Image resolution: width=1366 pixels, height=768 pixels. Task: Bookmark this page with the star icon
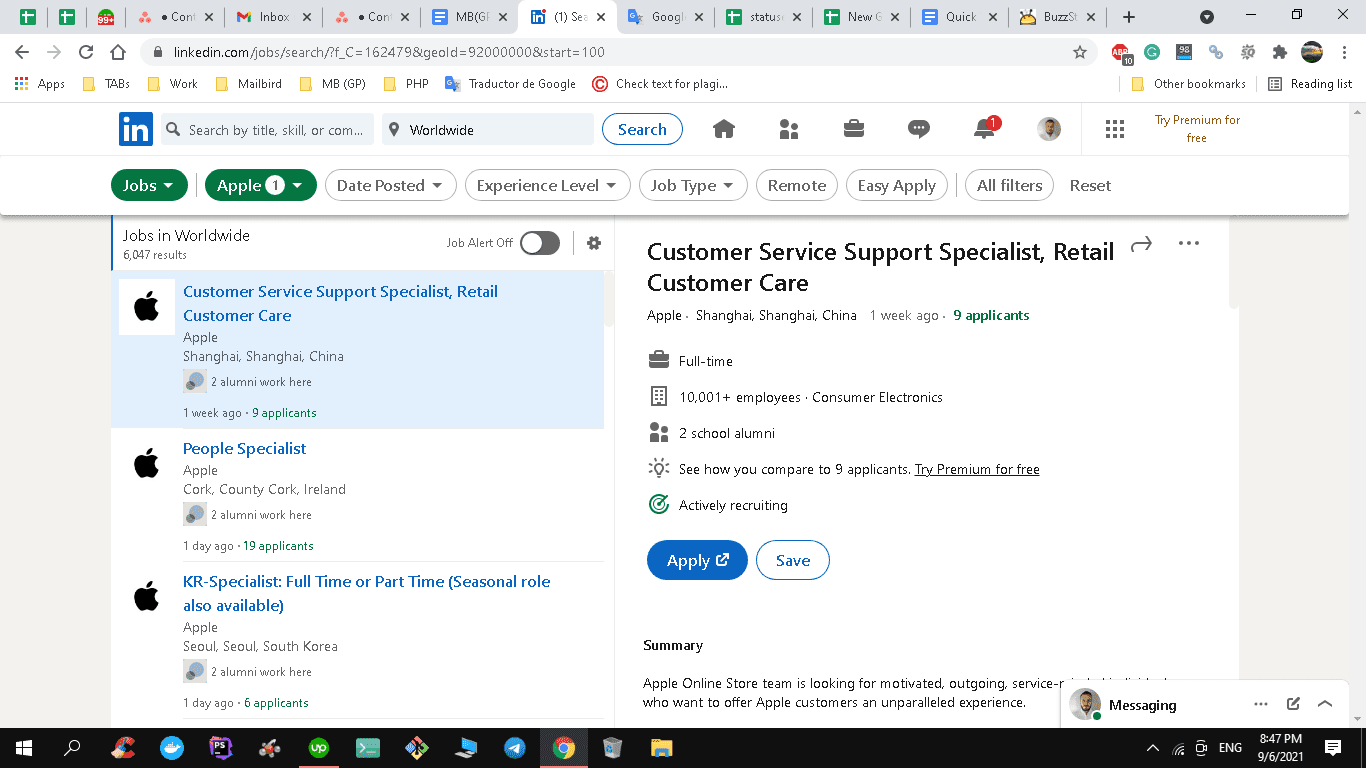coord(1080,52)
